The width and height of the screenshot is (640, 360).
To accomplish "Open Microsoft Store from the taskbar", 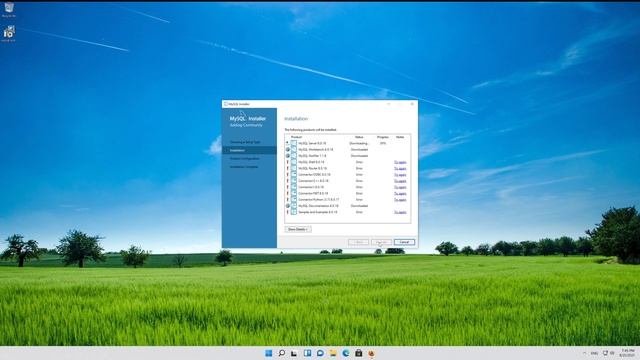I will tap(359, 353).
